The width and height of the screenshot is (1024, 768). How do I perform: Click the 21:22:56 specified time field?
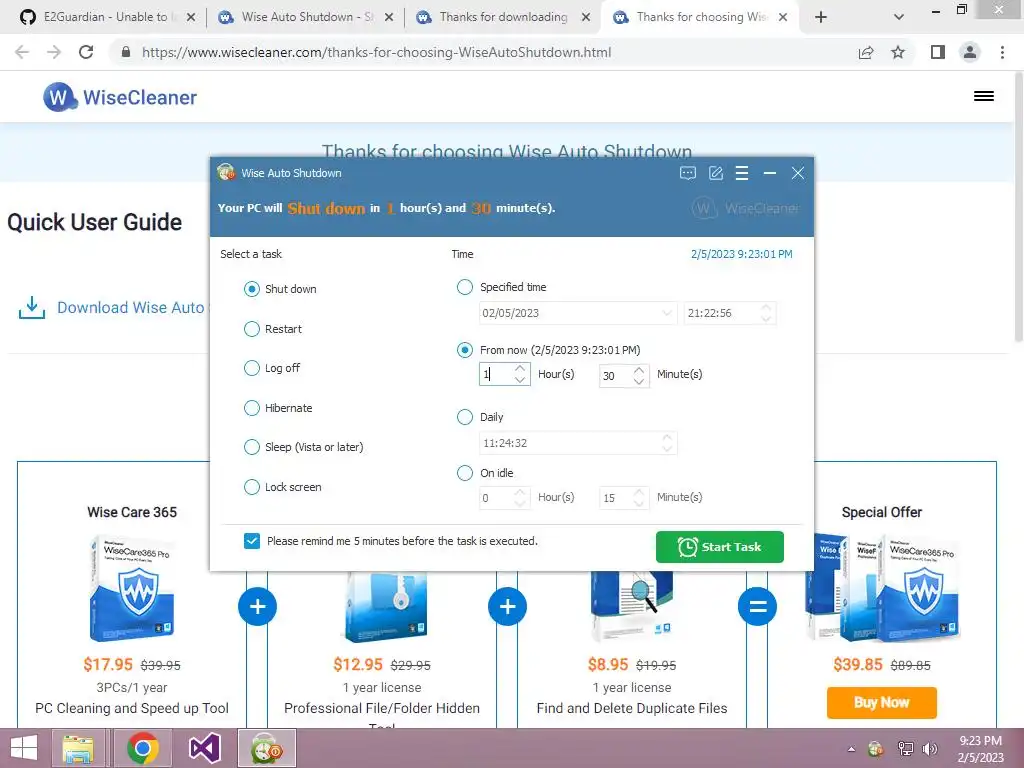click(x=729, y=313)
